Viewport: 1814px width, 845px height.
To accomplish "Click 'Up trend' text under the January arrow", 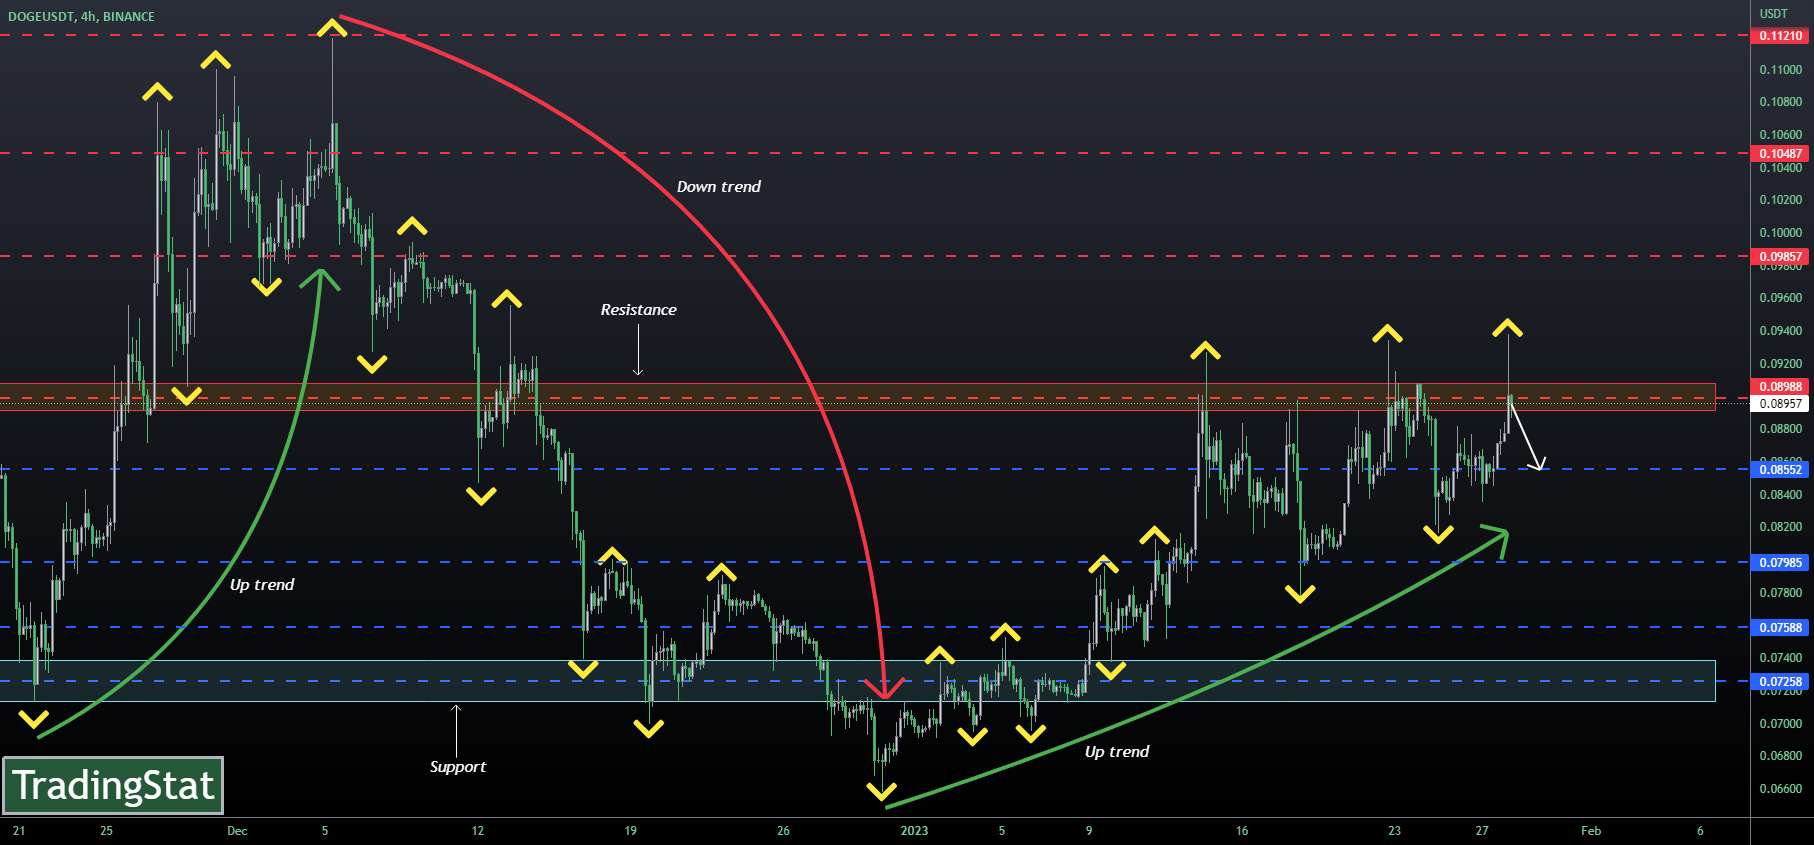I will [1116, 752].
